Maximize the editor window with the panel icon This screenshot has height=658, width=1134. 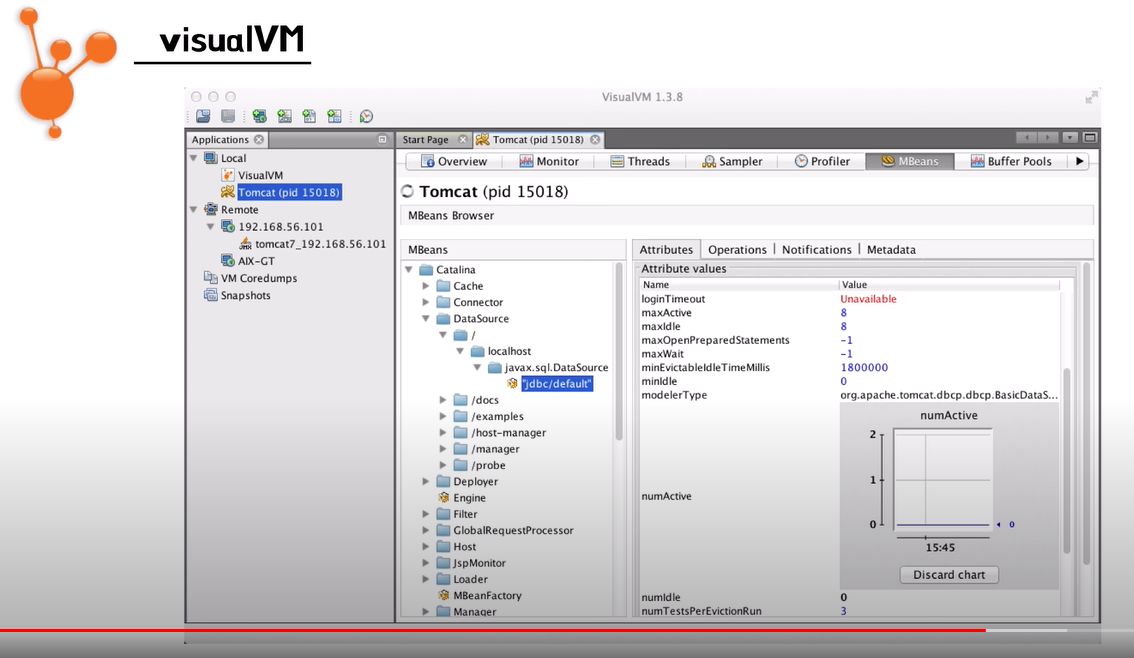tap(1090, 137)
